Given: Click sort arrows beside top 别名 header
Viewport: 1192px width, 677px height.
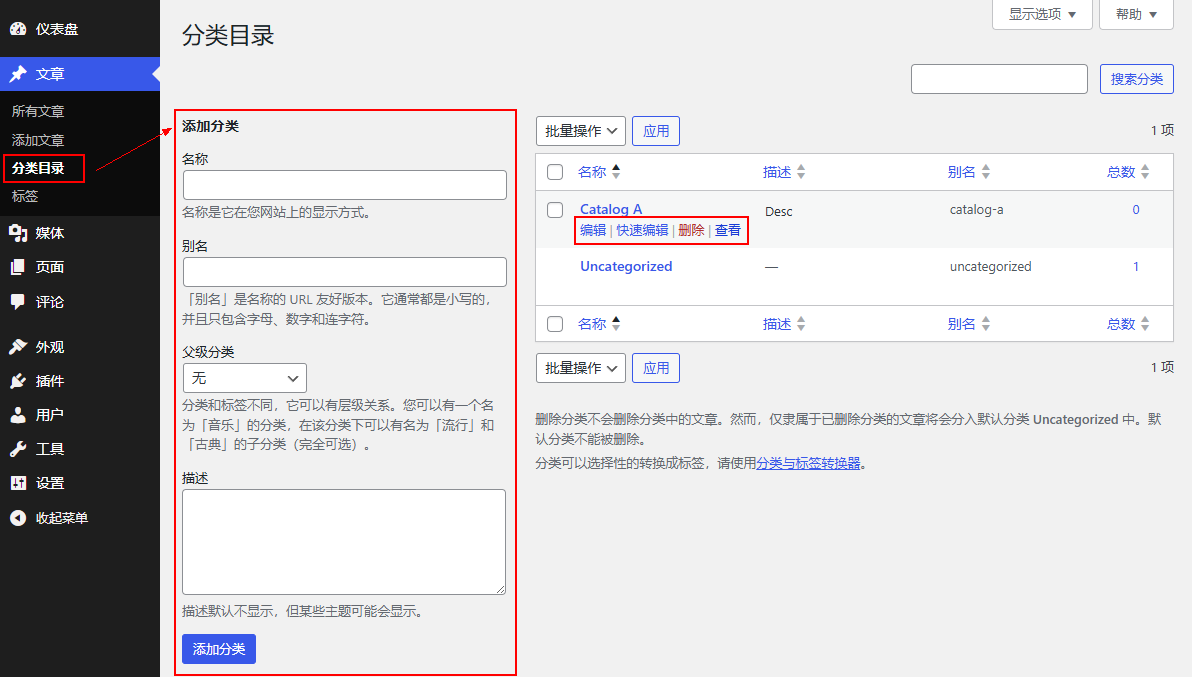Looking at the screenshot, I should (x=986, y=172).
